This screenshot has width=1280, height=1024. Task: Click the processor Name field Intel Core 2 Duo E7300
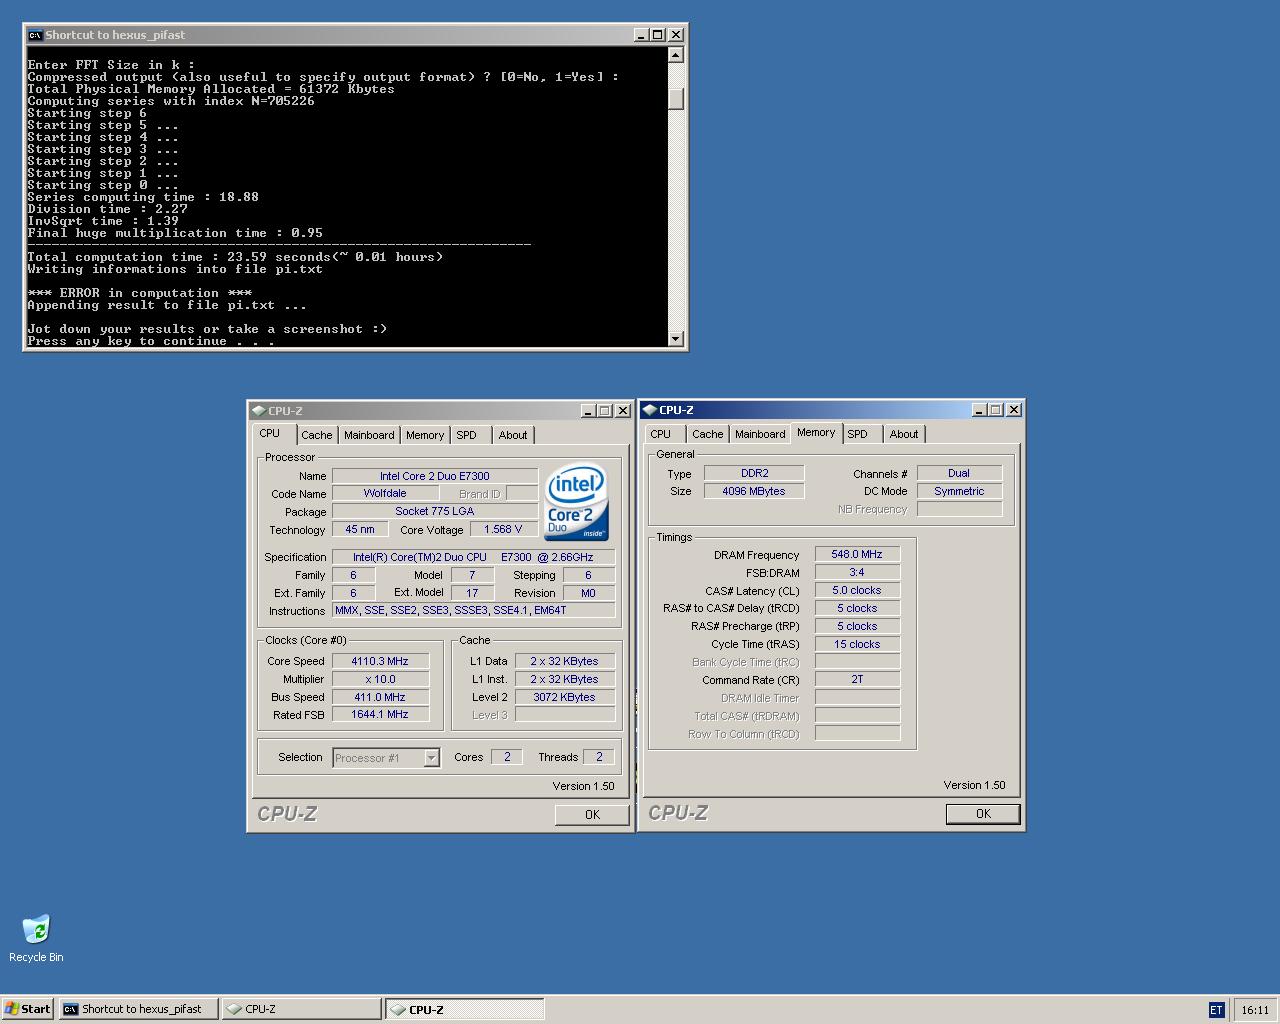coord(435,476)
